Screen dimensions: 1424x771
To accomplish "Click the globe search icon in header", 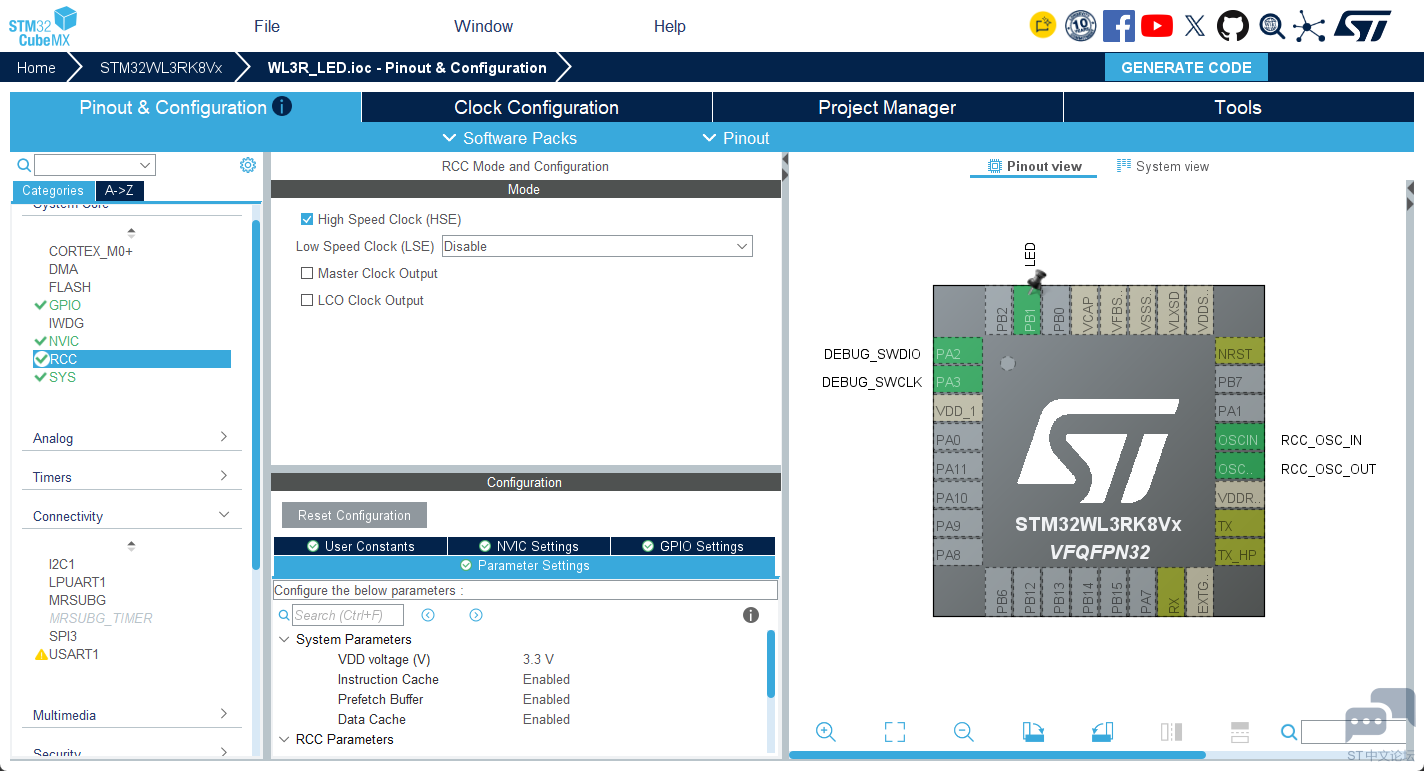I will [1271, 26].
